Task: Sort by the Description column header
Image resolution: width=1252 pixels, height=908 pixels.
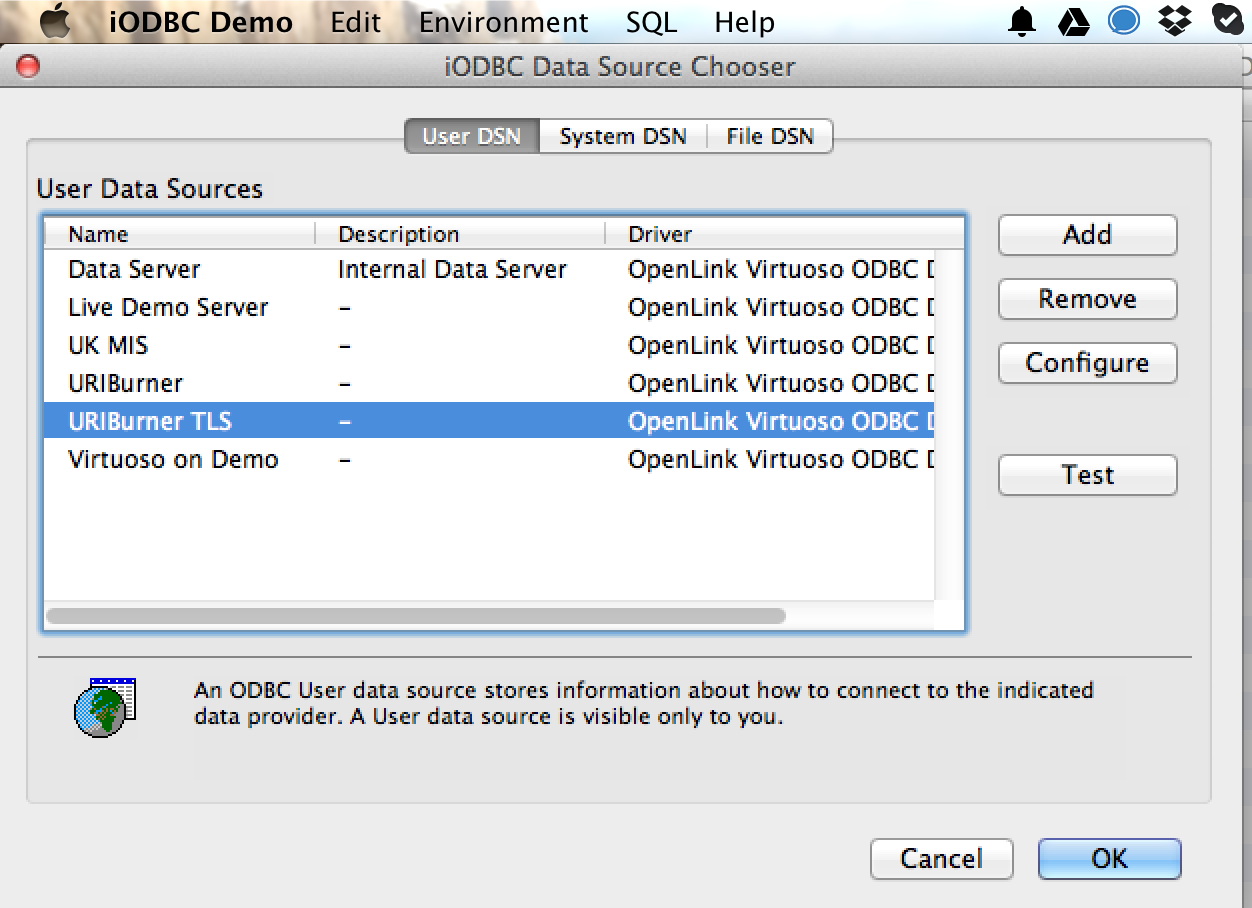Action: coord(460,234)
